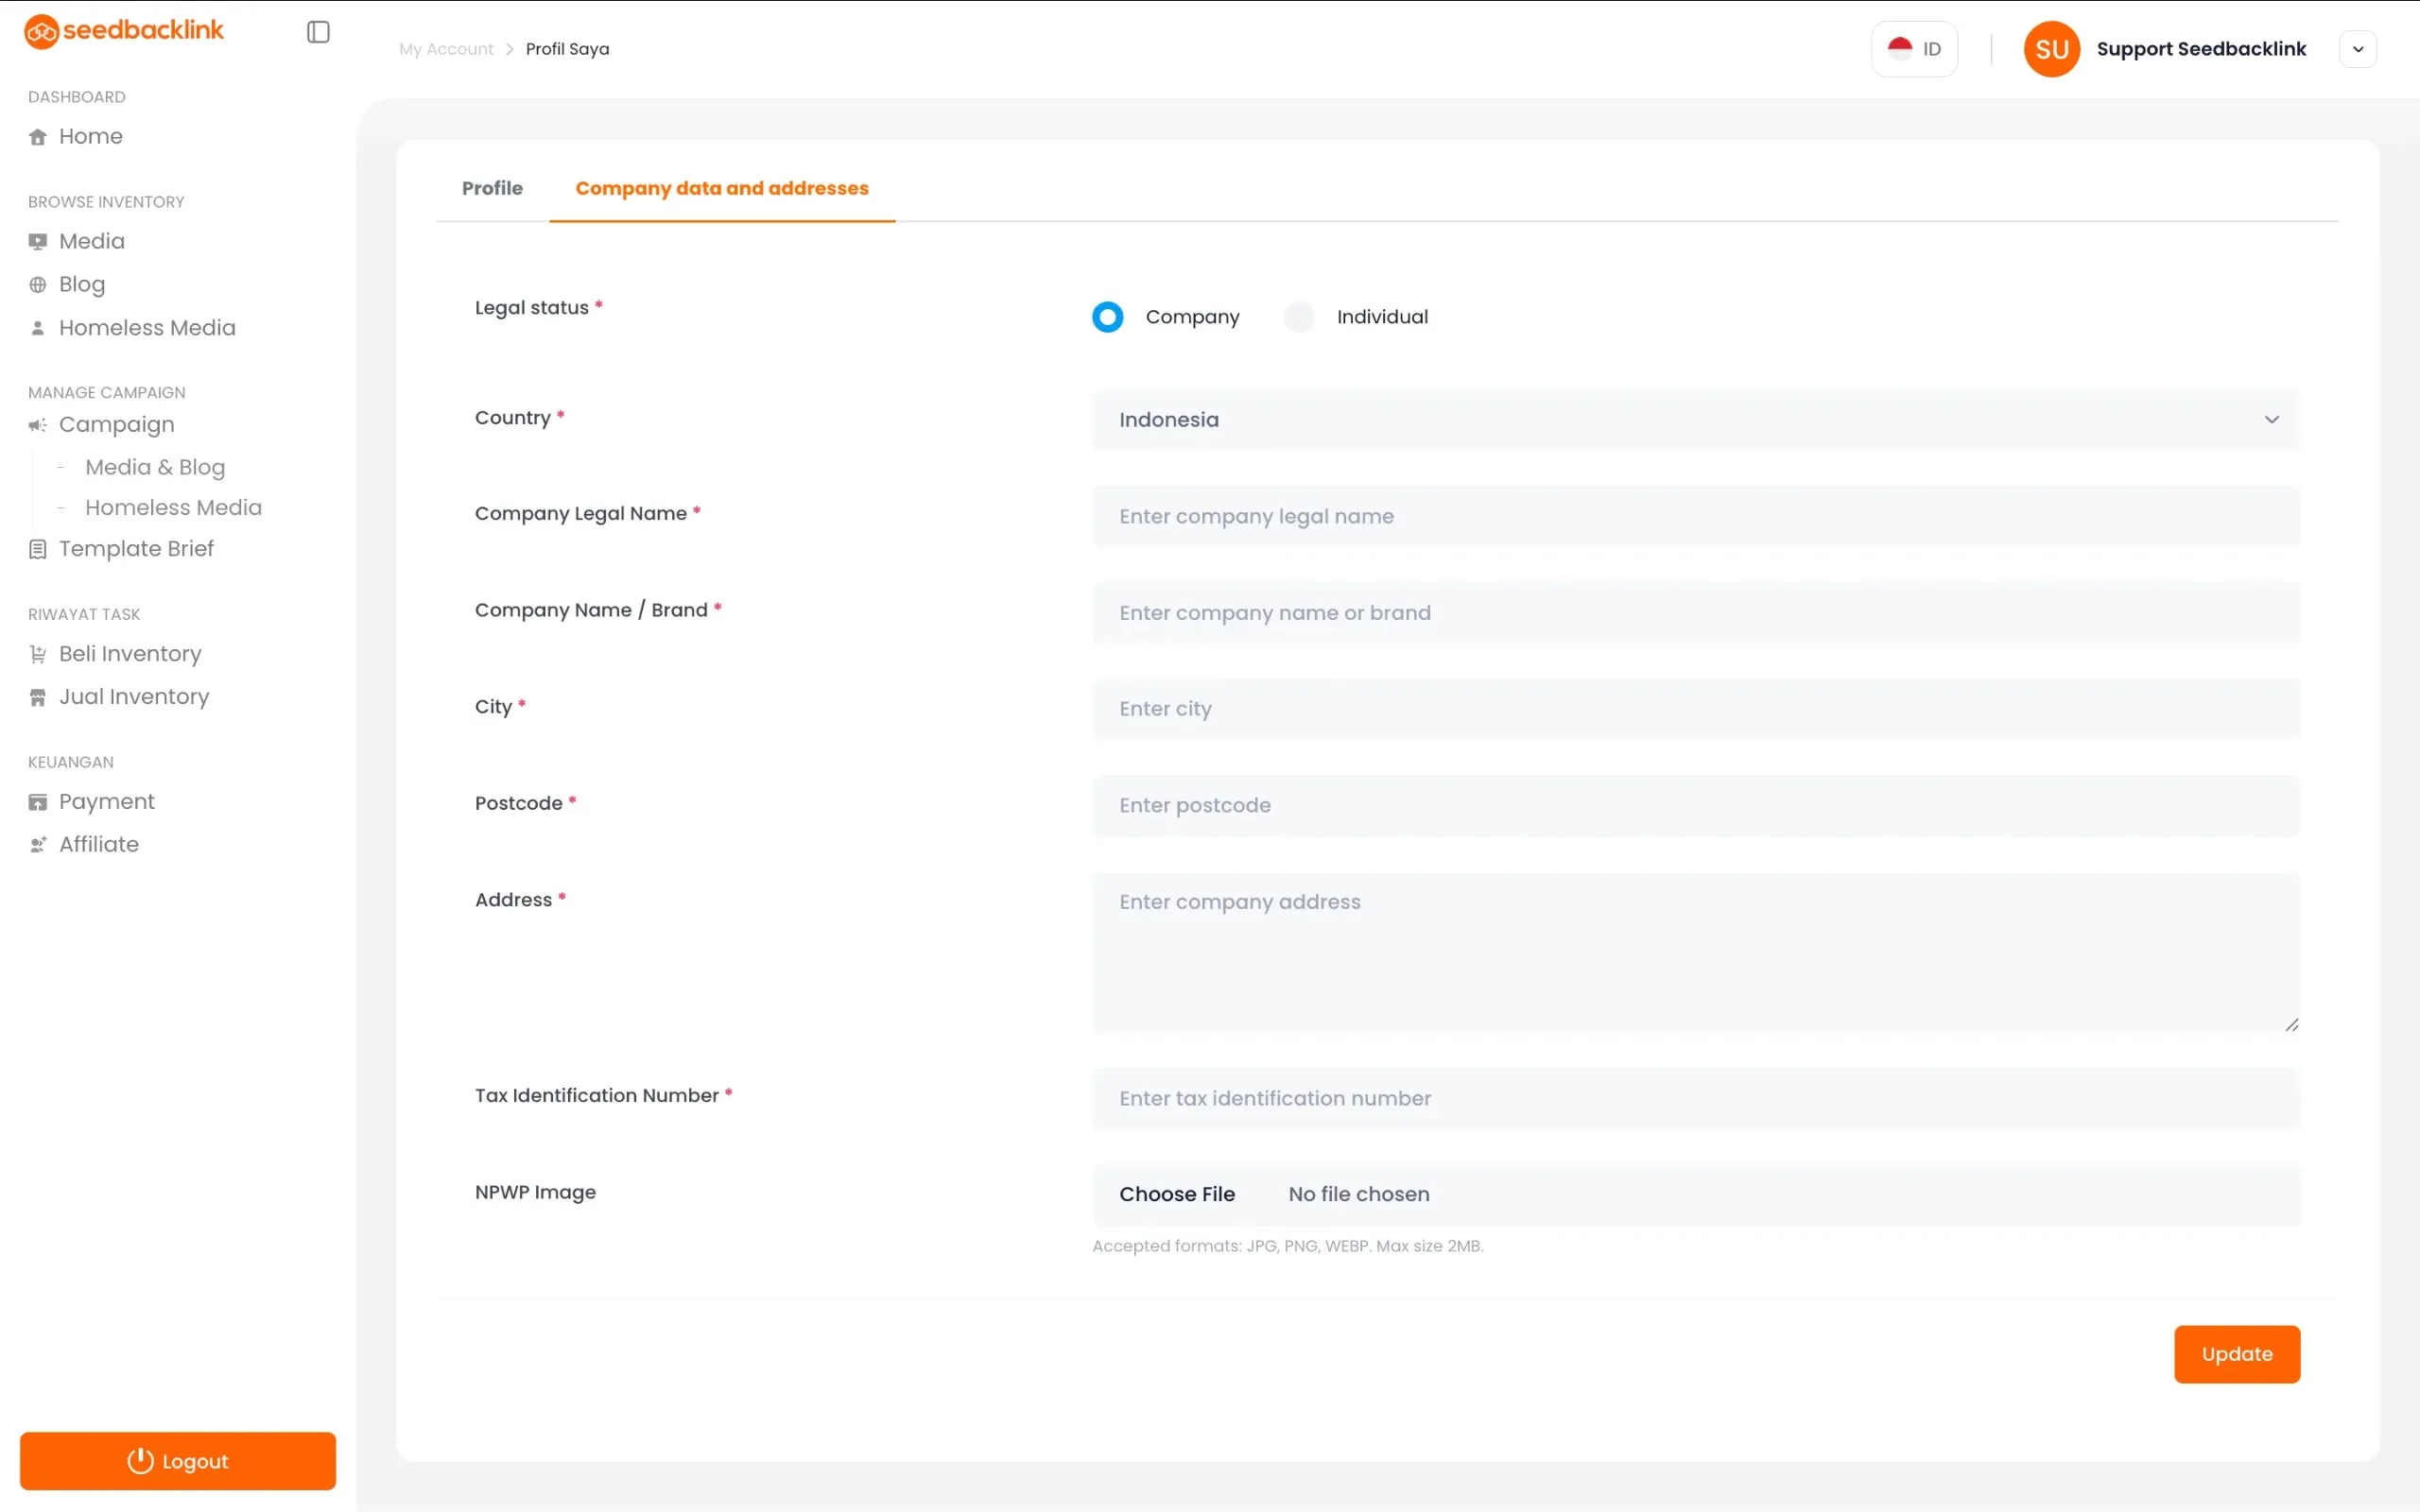
Task: Click the seedbacklink logo
Action: pos(124,31)
